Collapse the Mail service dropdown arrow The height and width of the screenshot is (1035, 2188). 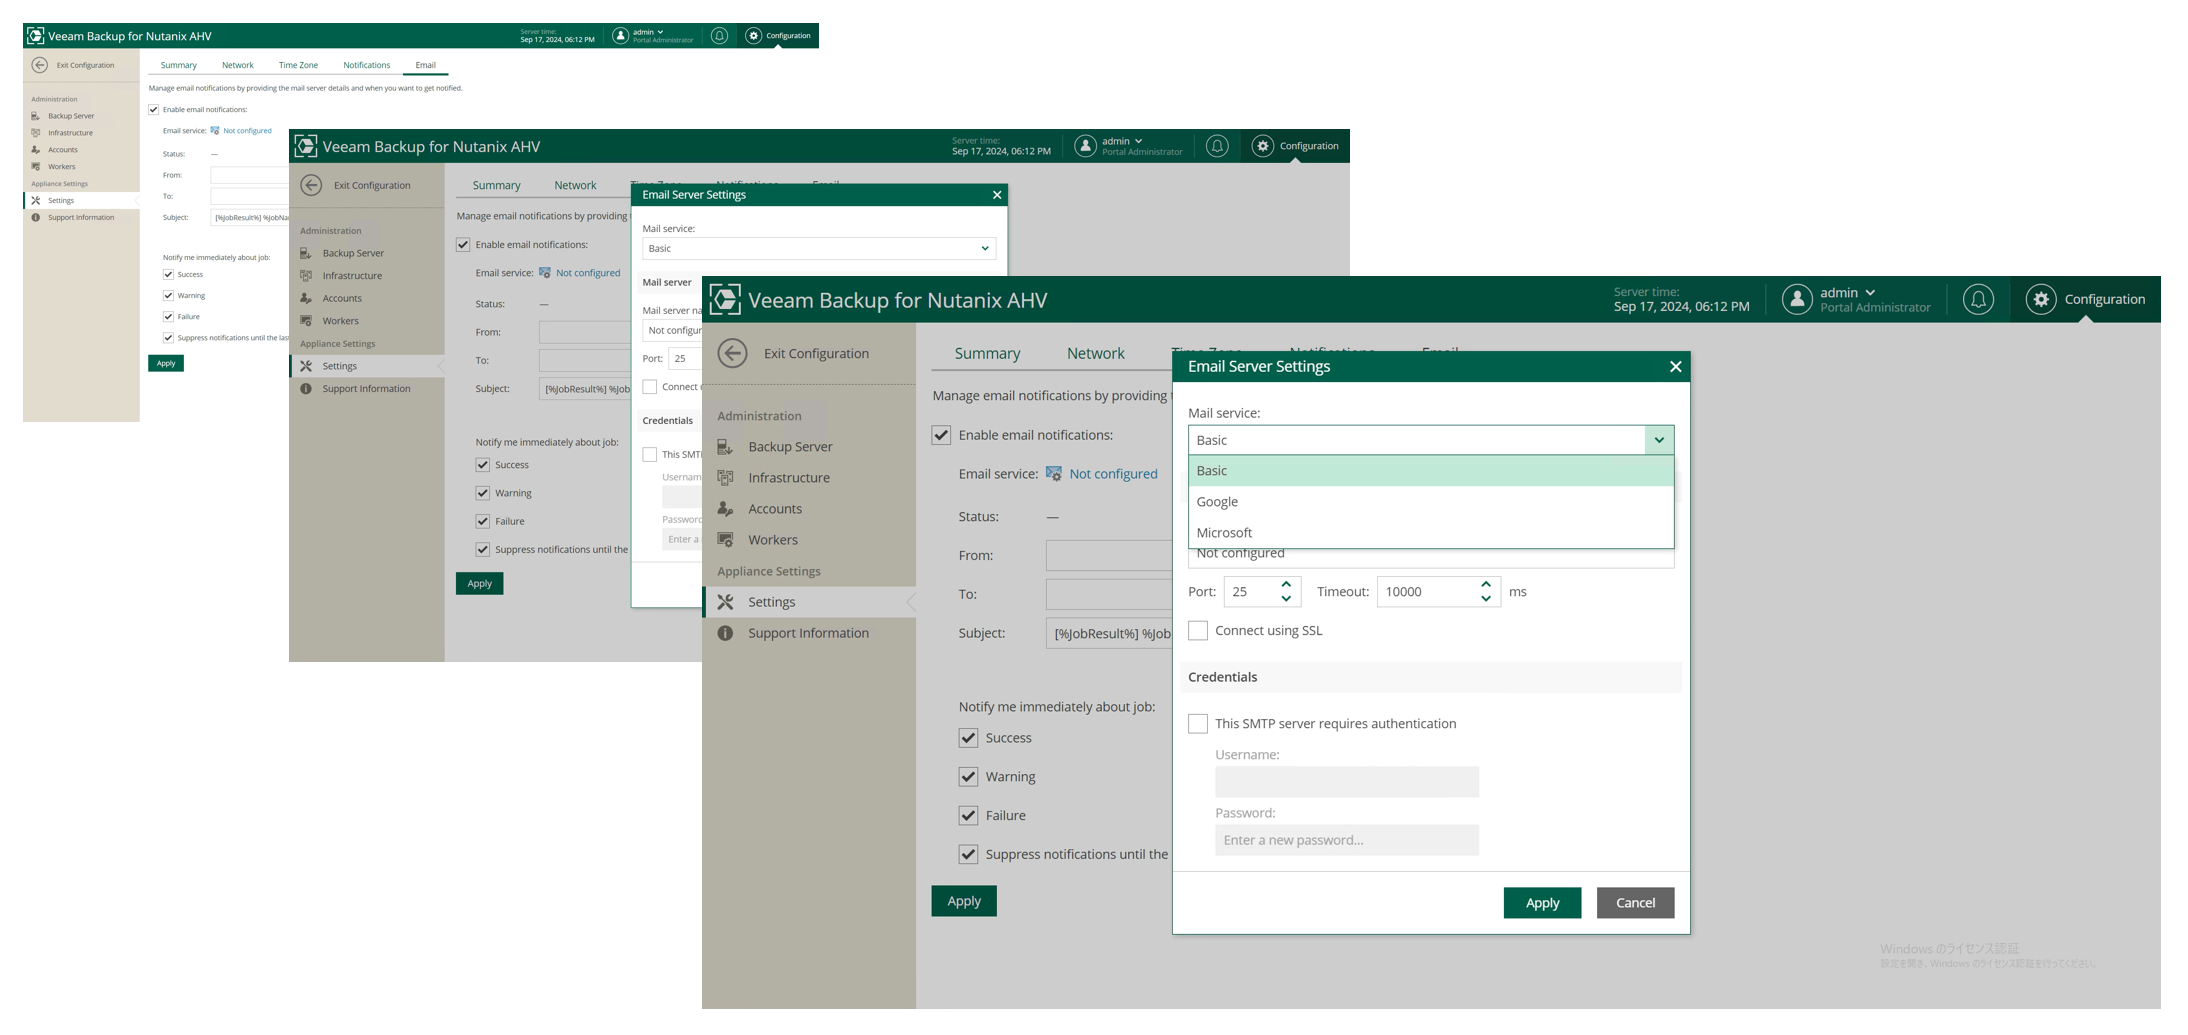point(1659,440)
